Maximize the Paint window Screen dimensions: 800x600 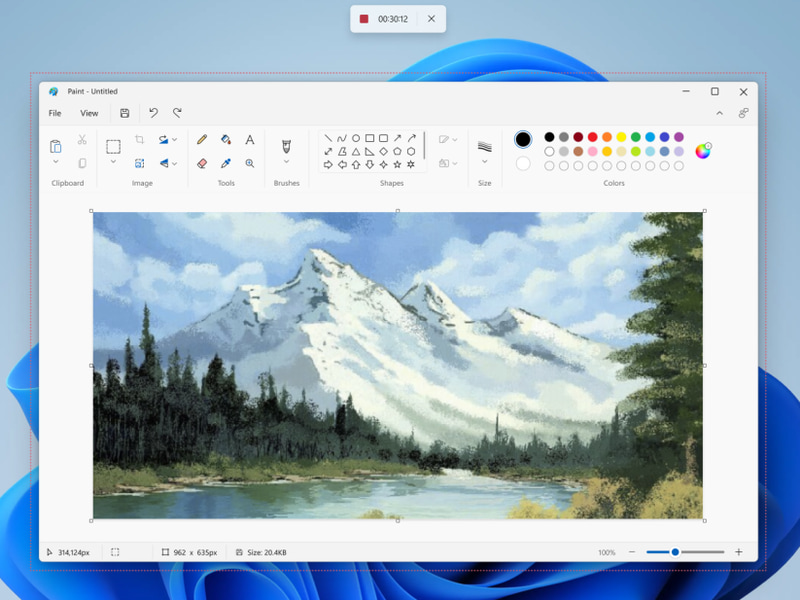[x=715, y=91]
